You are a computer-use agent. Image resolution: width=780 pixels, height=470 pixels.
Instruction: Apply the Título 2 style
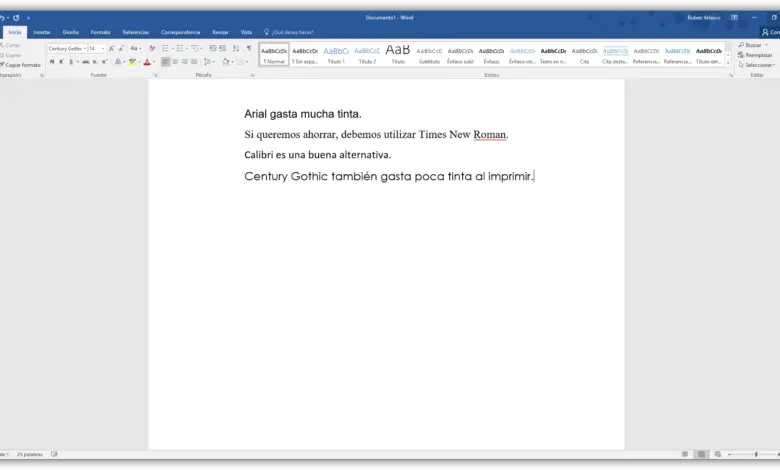click(367, 55)
